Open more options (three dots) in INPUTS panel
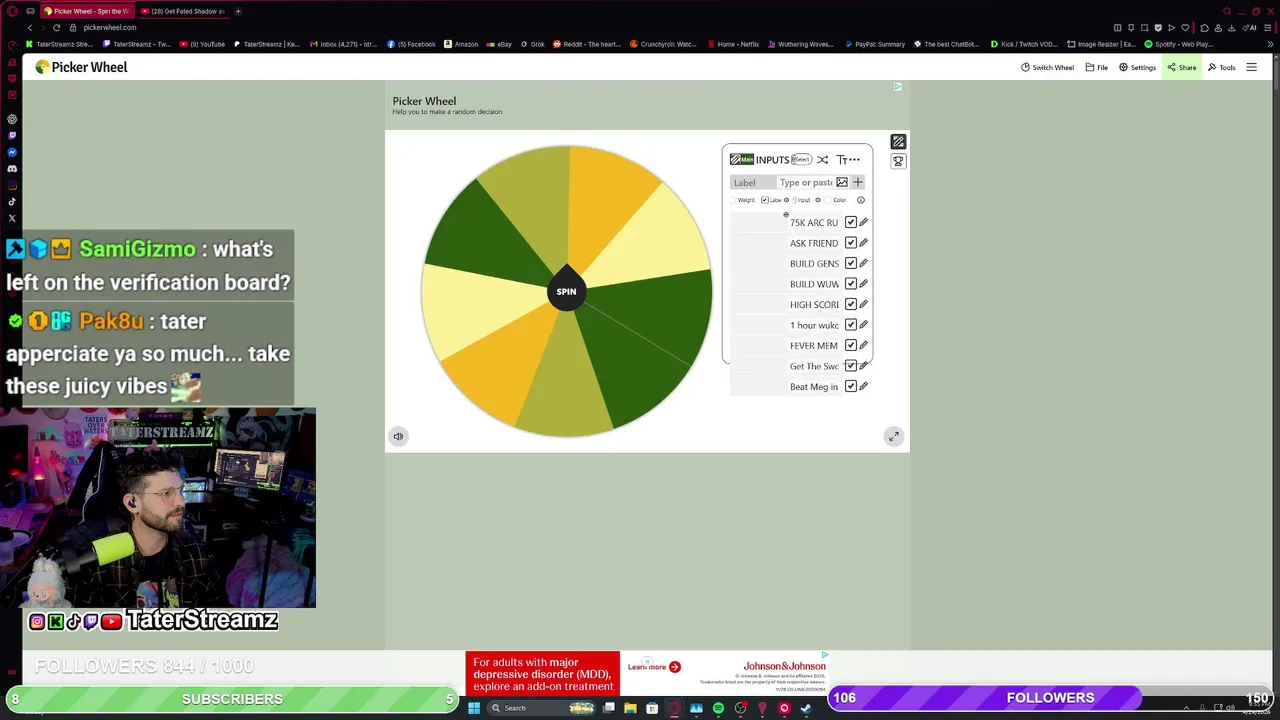 tap(854, 160)
